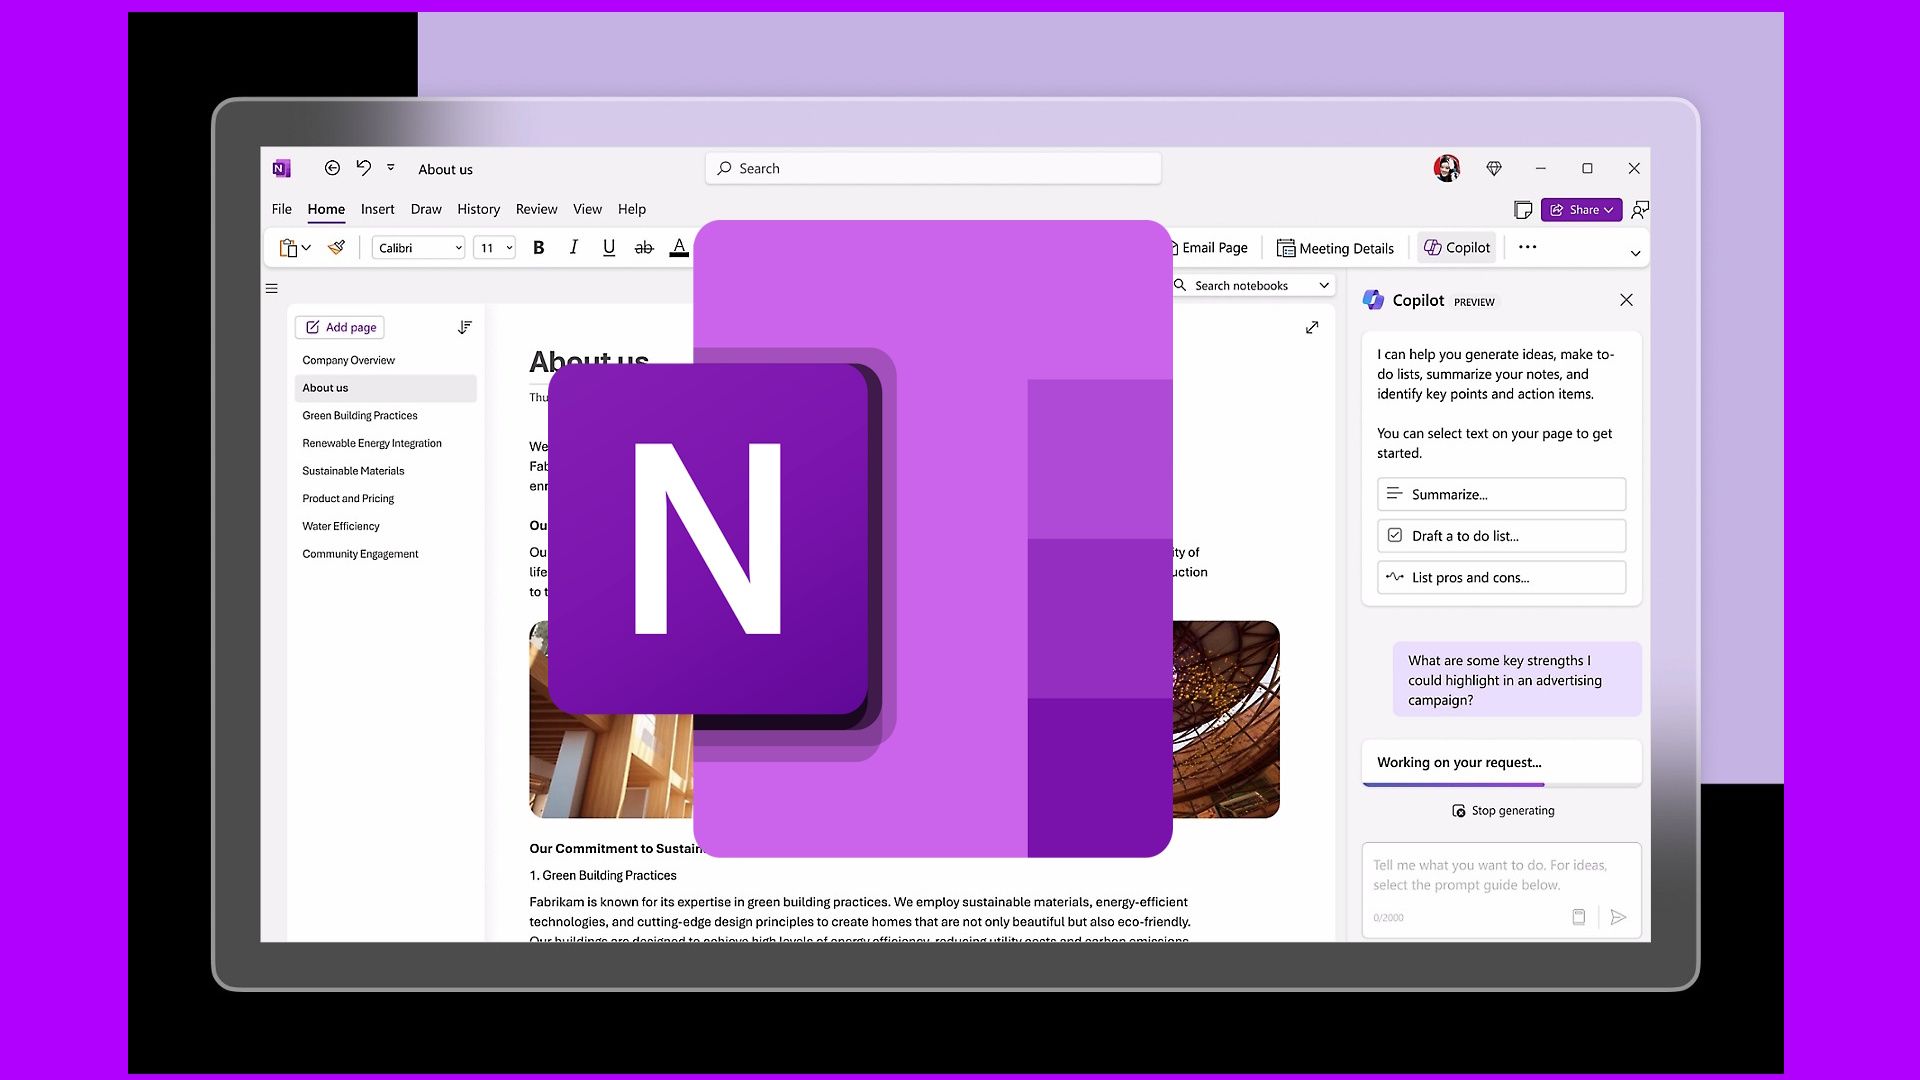Click the Draft a to do list button

point(1501,534)
